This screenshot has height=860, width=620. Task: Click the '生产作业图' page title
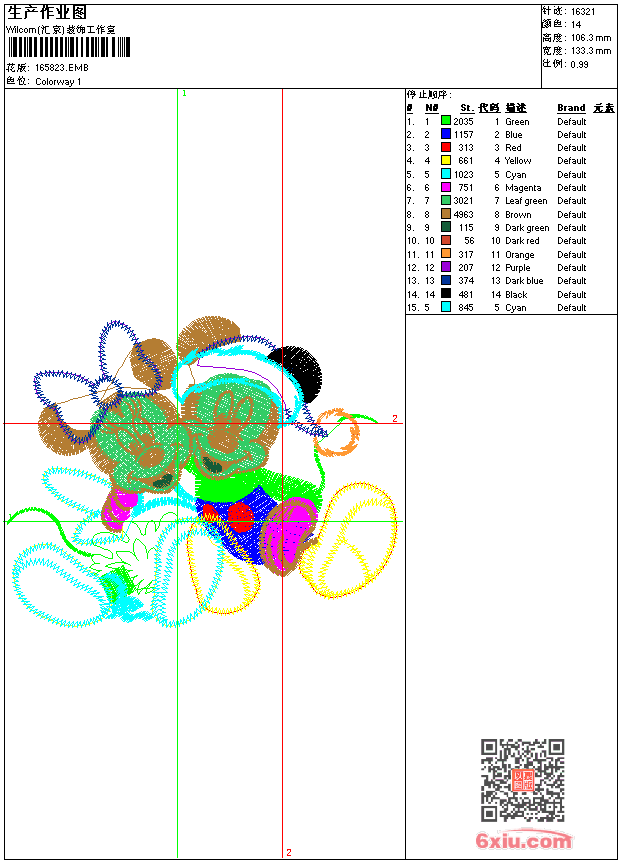[47, 13]
